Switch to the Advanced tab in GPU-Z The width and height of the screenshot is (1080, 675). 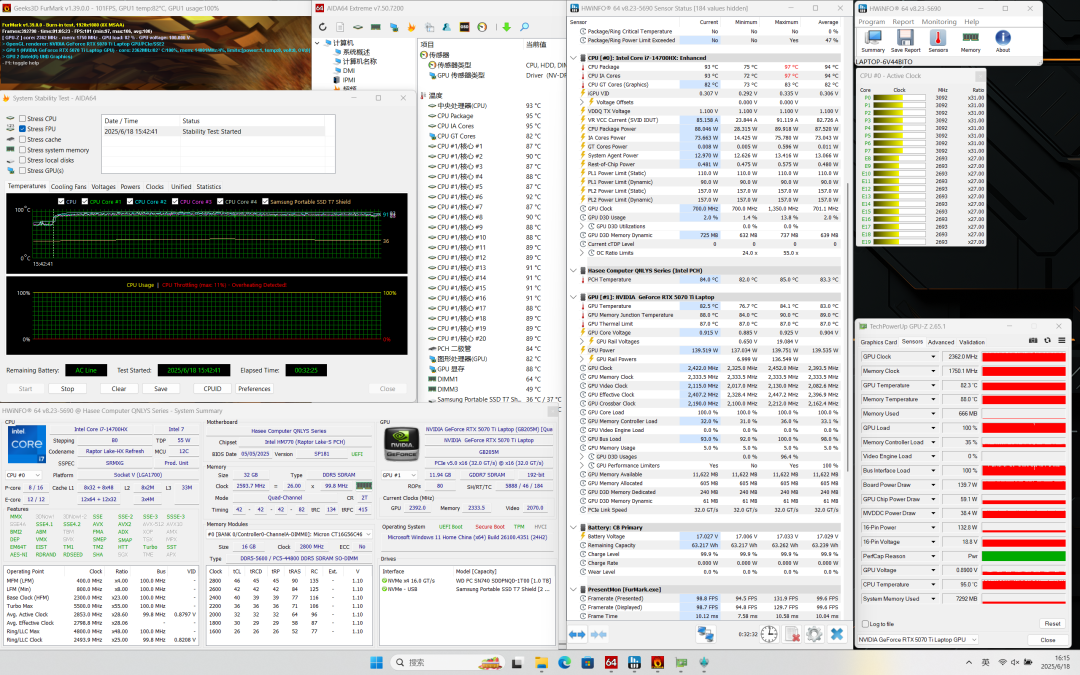[x=941, y=342]
